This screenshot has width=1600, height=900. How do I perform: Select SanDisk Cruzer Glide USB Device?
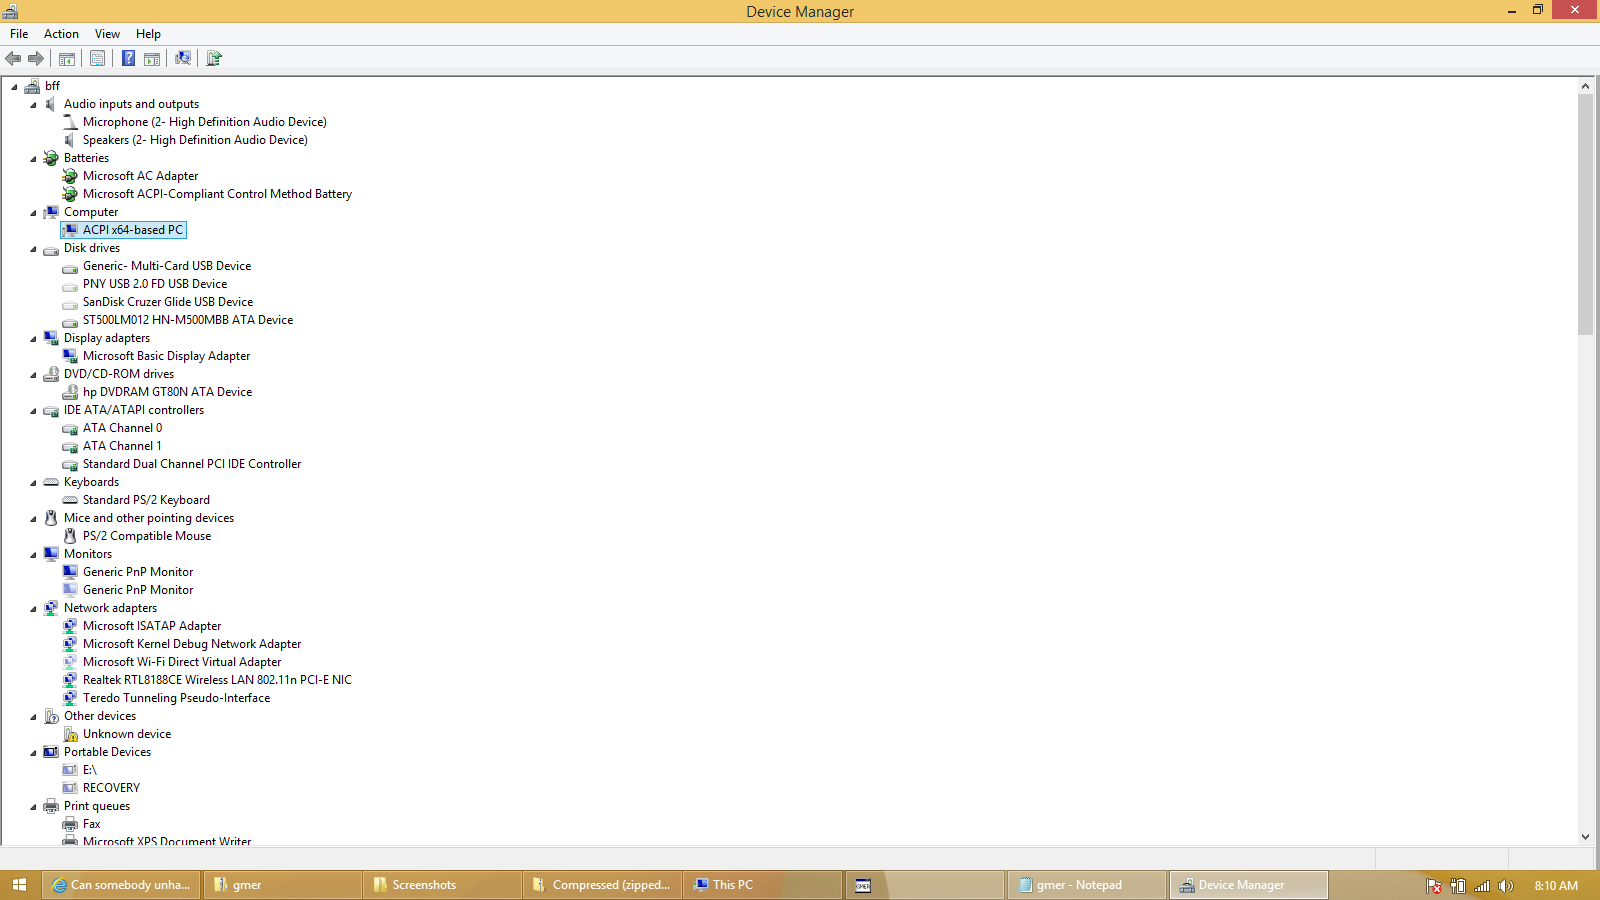pos(168,302)
